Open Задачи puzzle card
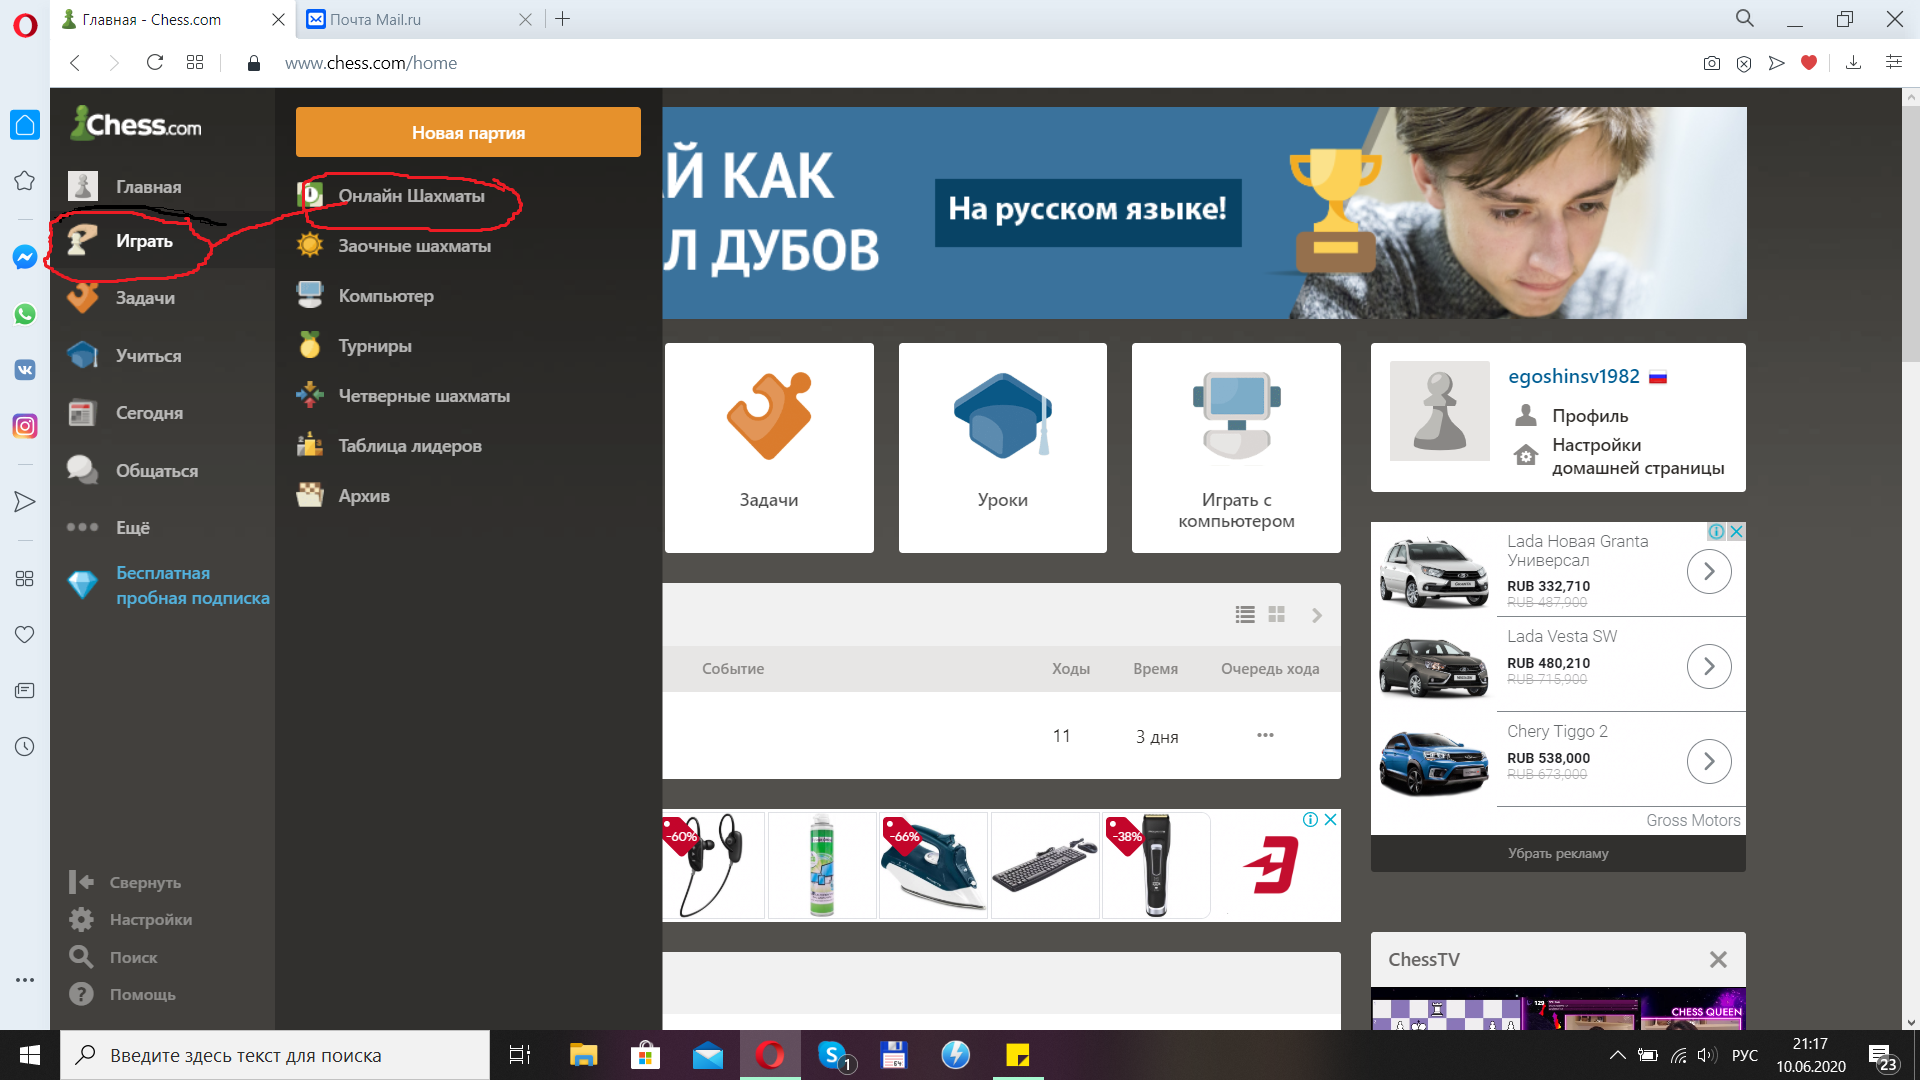 (769, 448)
